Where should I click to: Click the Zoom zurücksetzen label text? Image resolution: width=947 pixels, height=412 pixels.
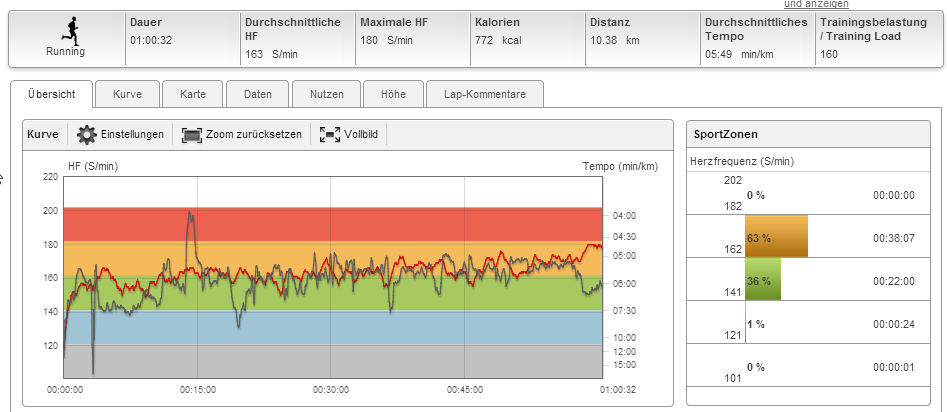pyautogui.click(x=255, y=134)
